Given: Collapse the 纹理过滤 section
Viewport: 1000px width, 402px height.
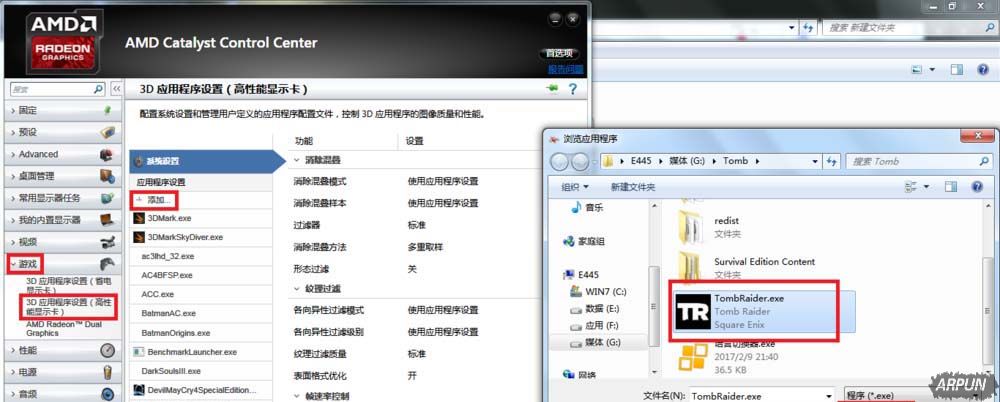Looking at the screenshot, I should coord(297,288).
